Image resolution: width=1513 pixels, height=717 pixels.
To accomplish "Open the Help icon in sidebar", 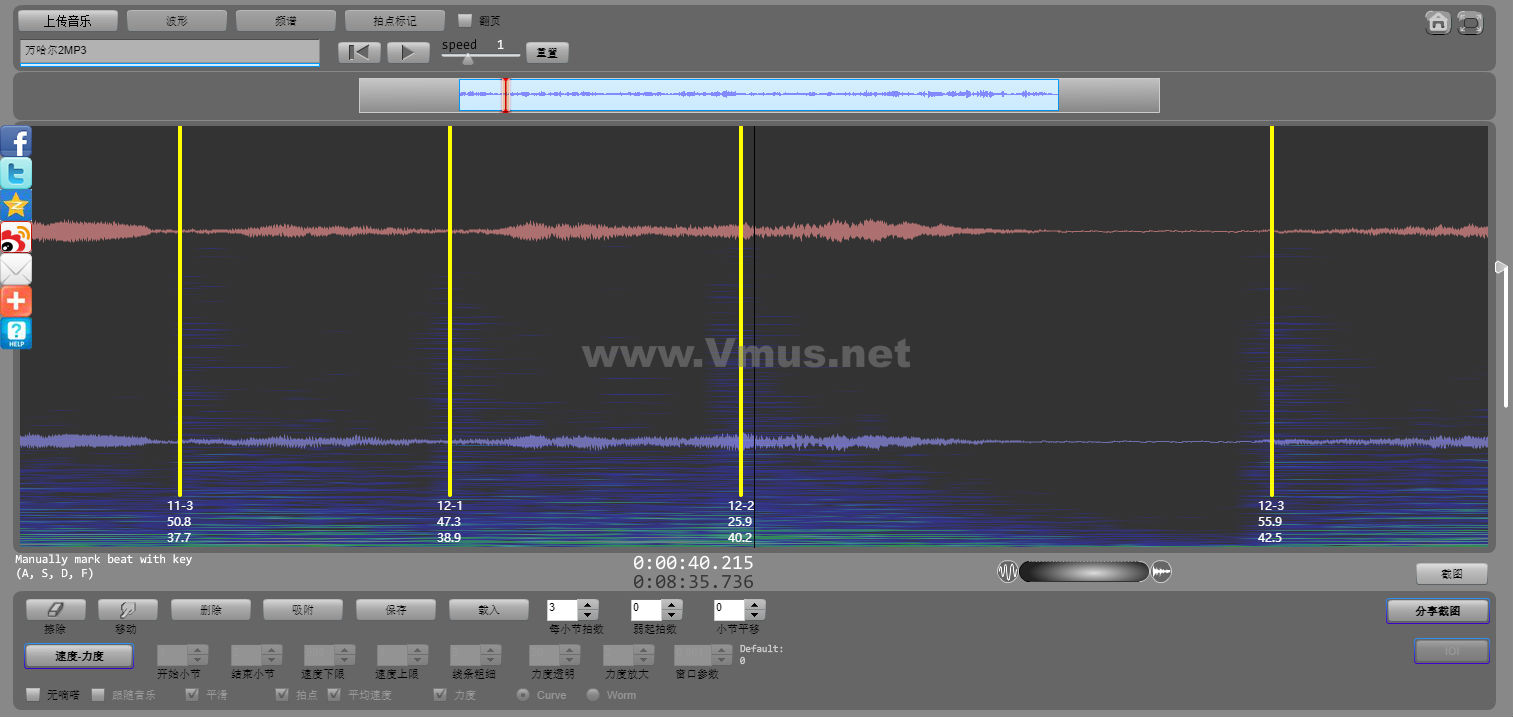I will point(16,334).
